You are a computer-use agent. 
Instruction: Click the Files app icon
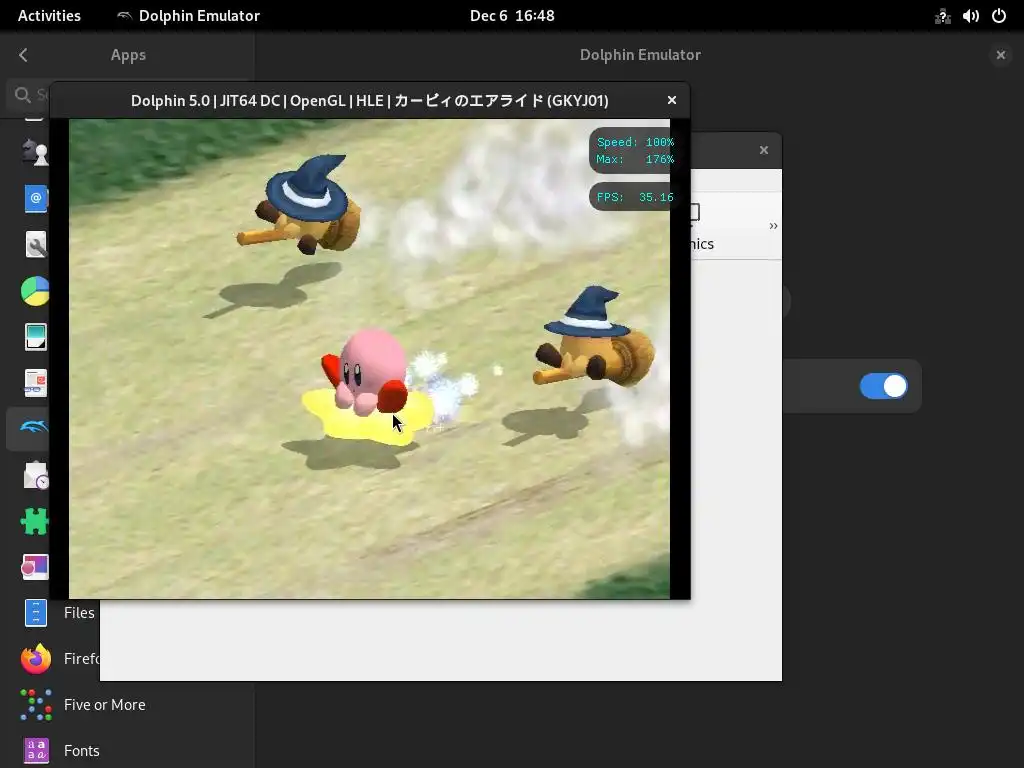tap(36, 613)
